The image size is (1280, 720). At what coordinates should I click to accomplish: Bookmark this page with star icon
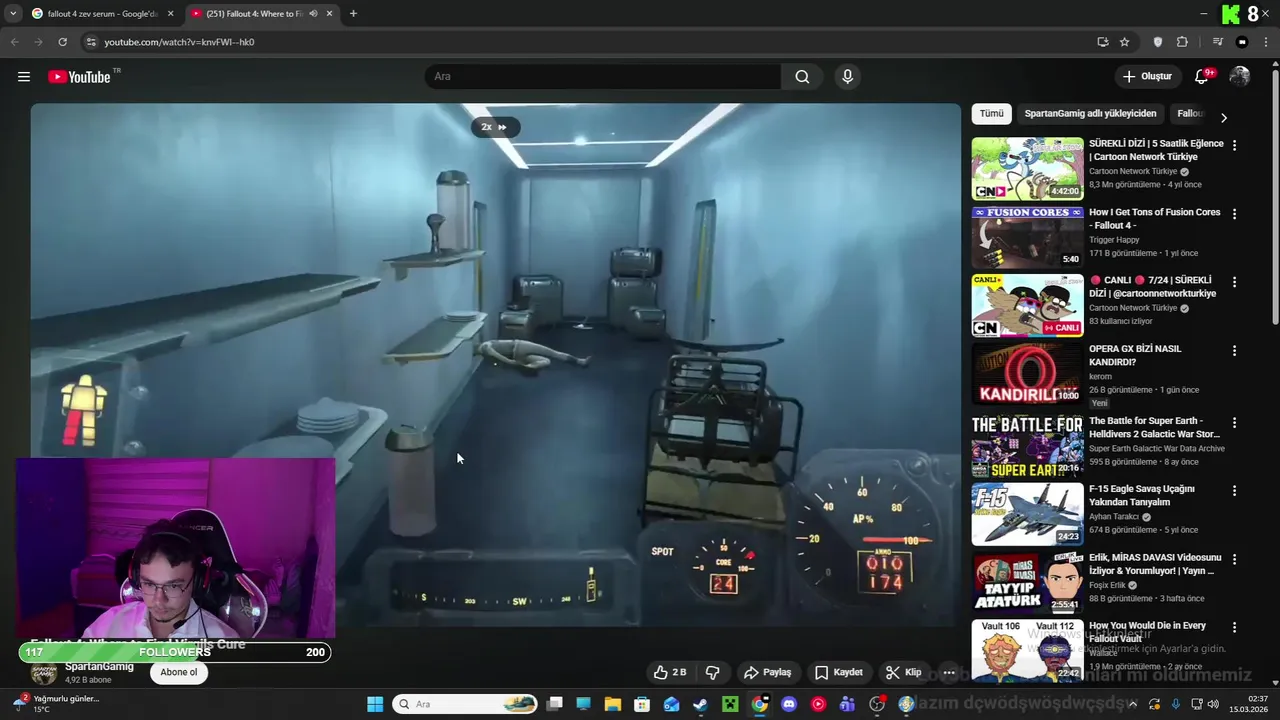point(1124,42)
